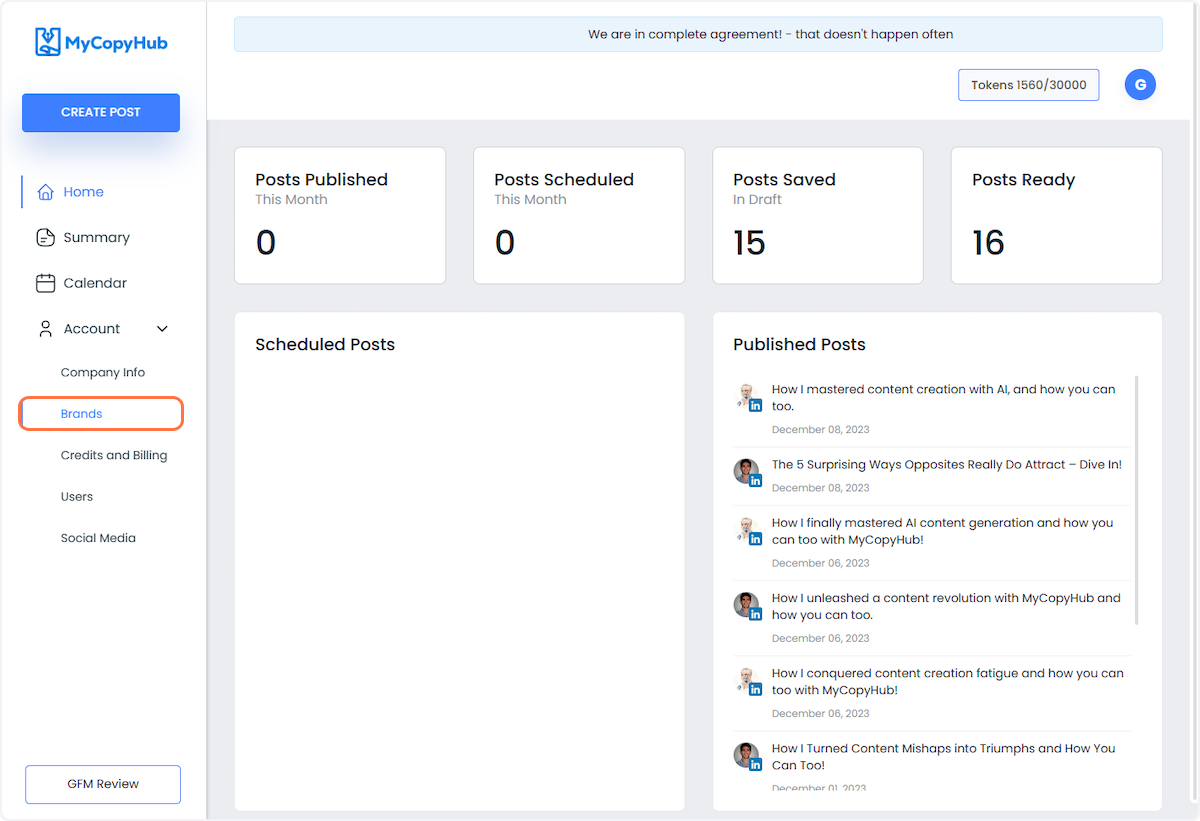Image resolution: width=1200 pixels, height=821 pixels.
Task: Open post 'The 5 Surprising Ways Opposites Really Do Attract'
Action: pos(947,465)
